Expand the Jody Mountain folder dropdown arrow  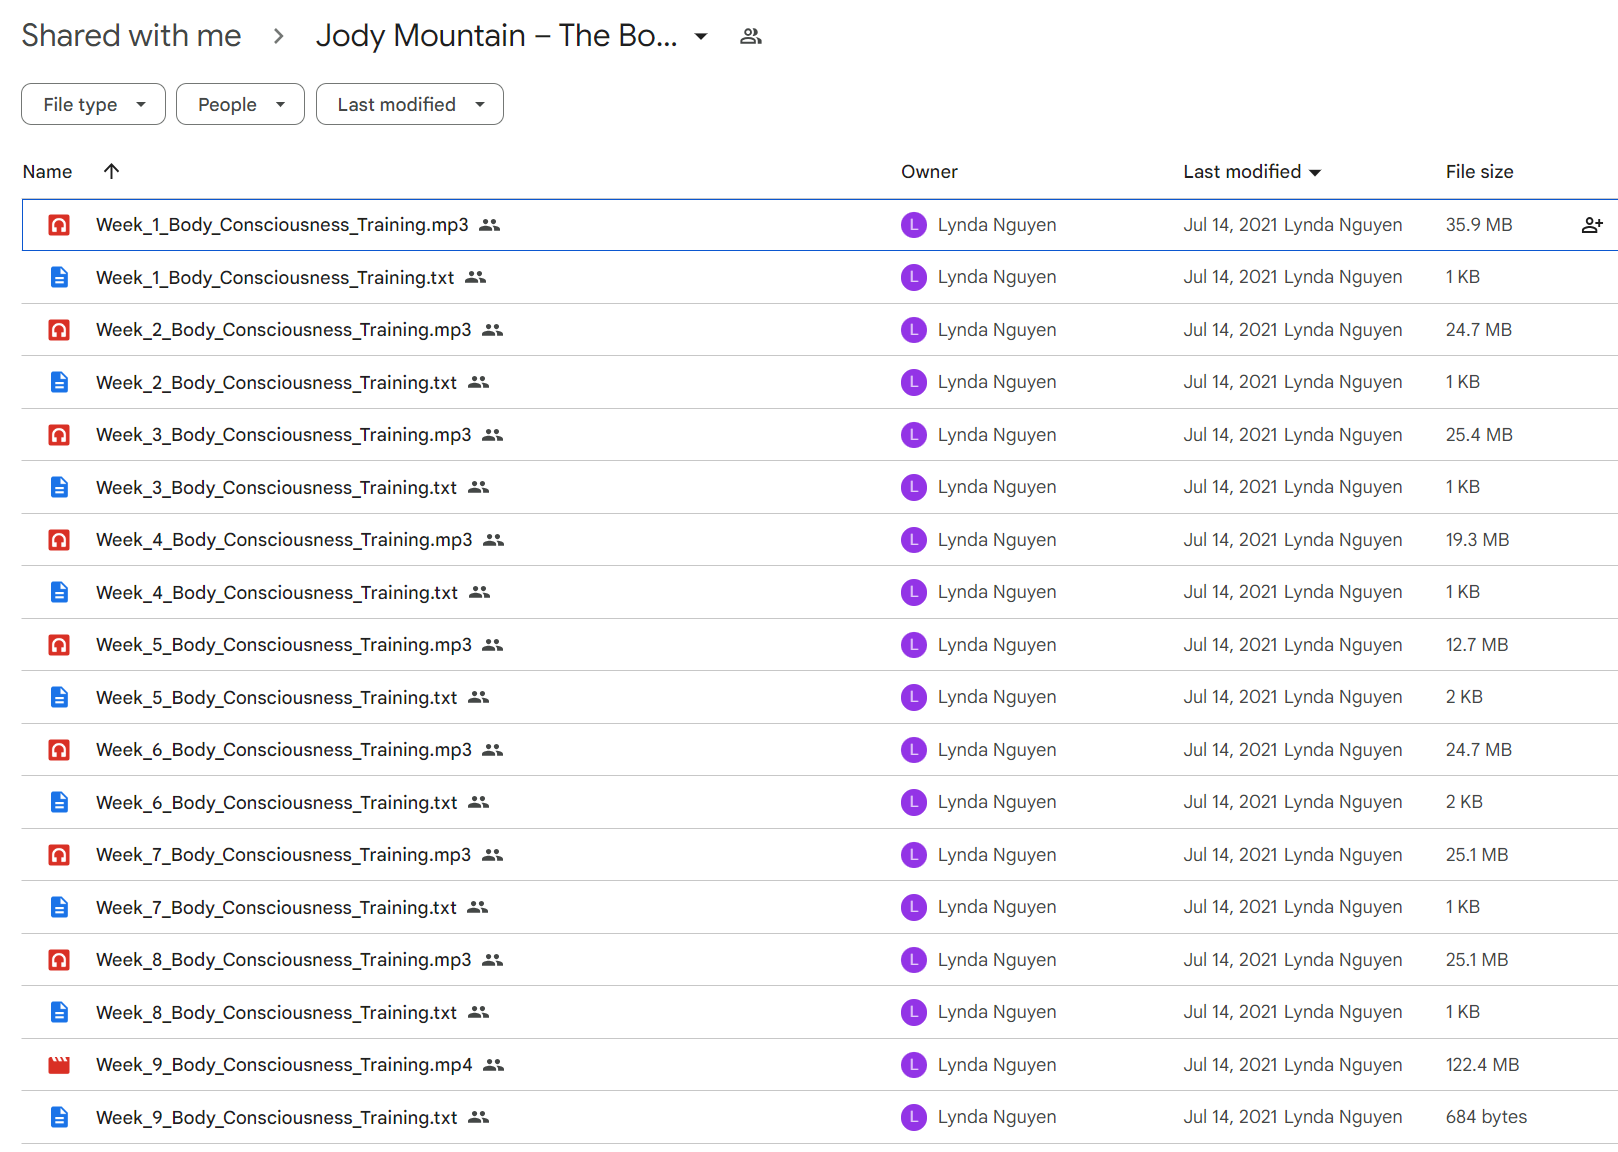(x=701, y=37)
